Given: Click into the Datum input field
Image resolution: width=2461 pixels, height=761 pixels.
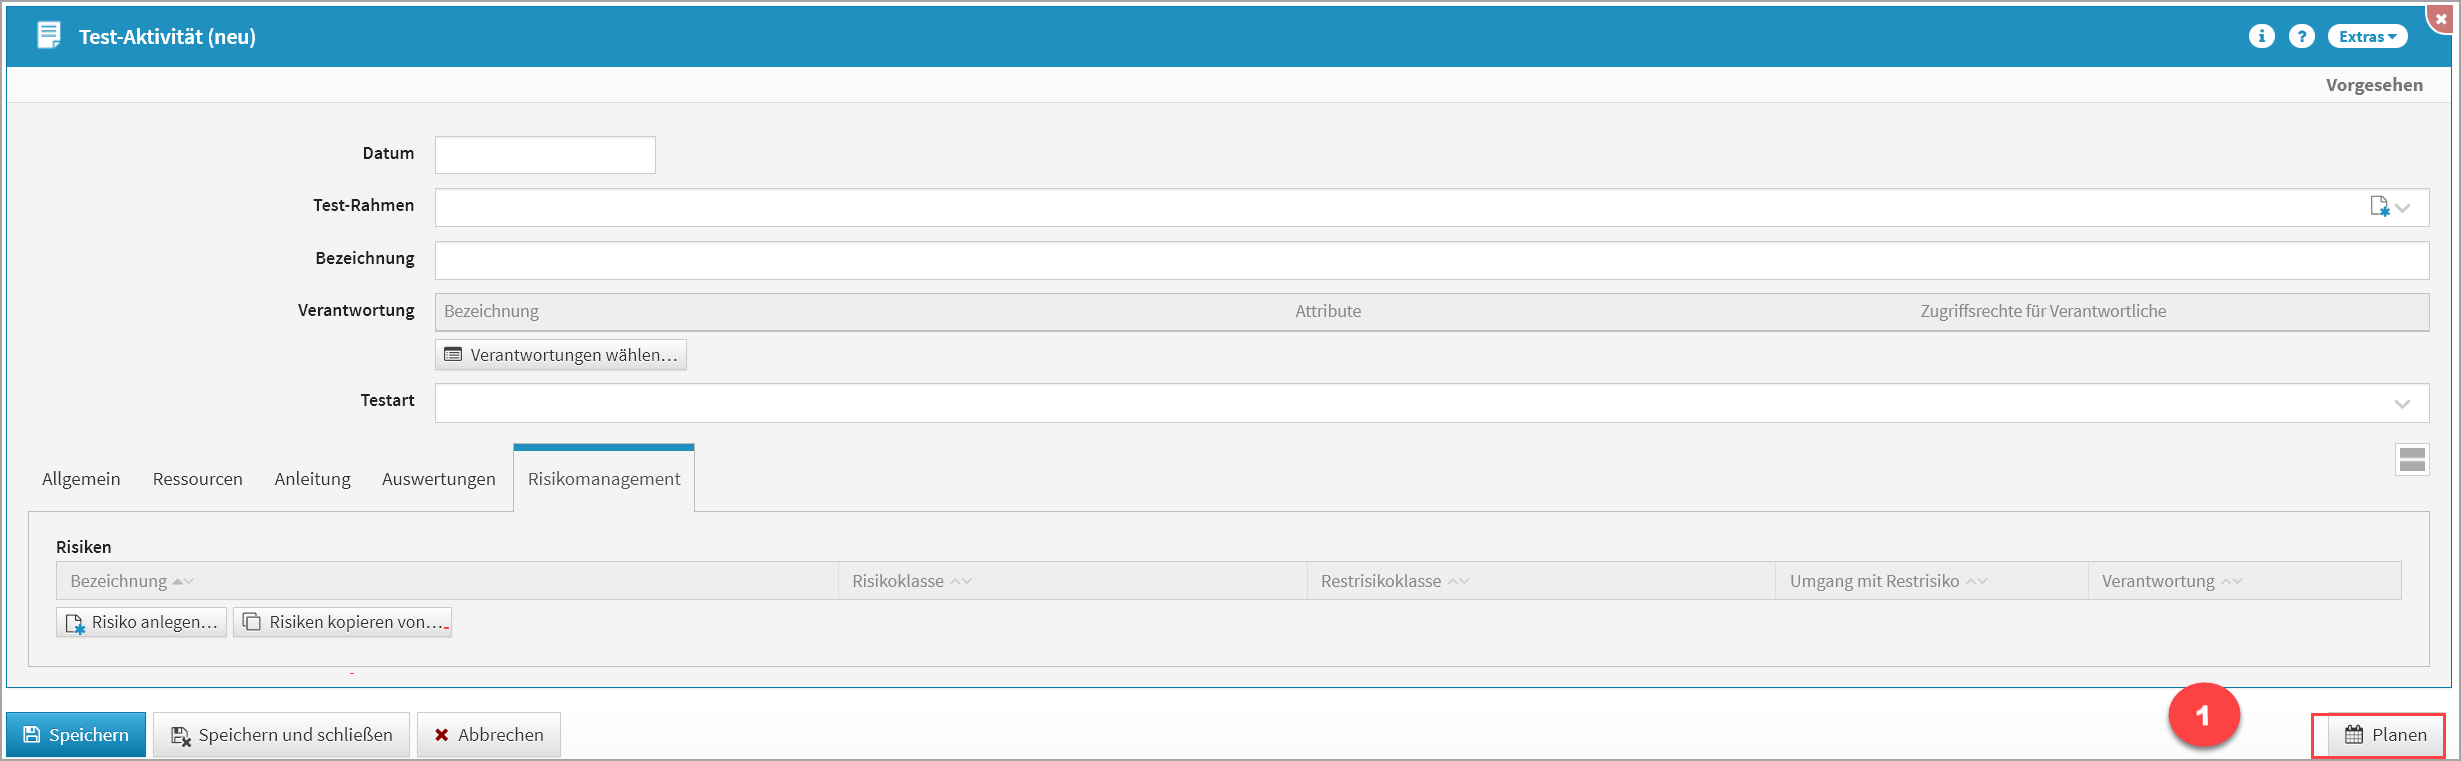Looking at the screenshot, I should [545, 155].
